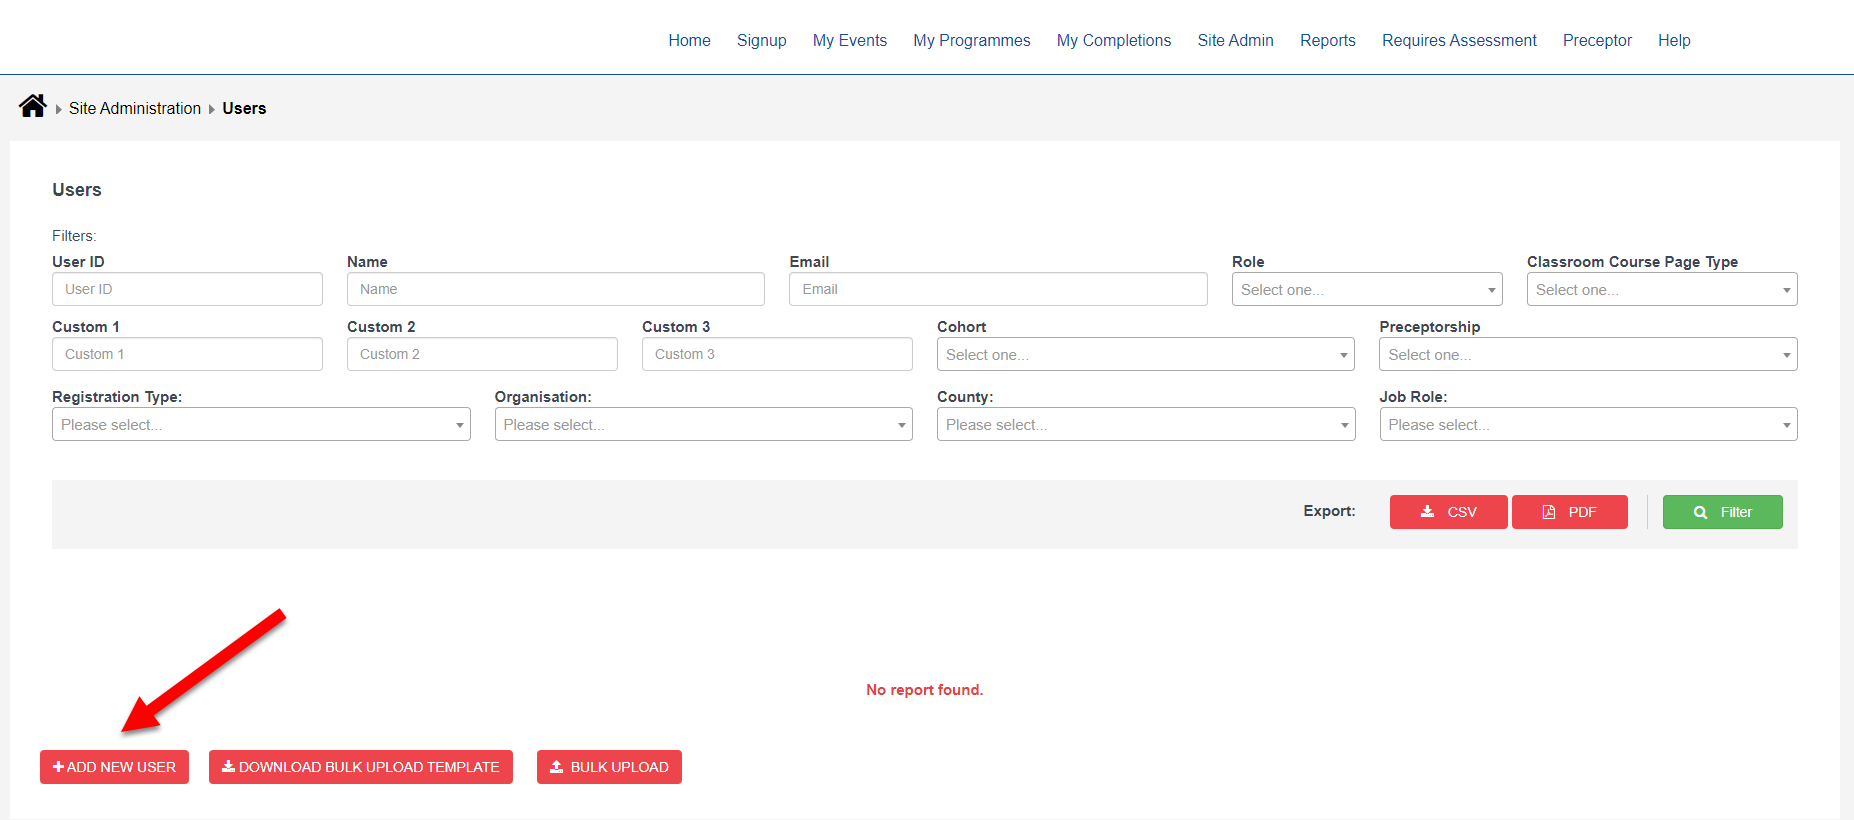Open the Preceptor navigation link
The width and height of the screenshot is (1854, 820).
[1597, 40]
